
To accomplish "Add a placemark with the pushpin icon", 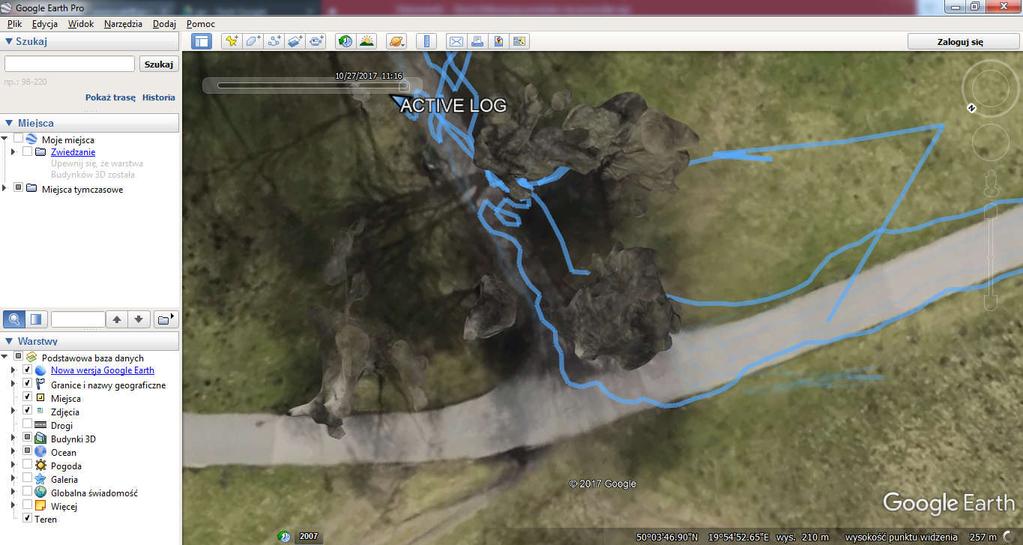I will pos(231,41).
